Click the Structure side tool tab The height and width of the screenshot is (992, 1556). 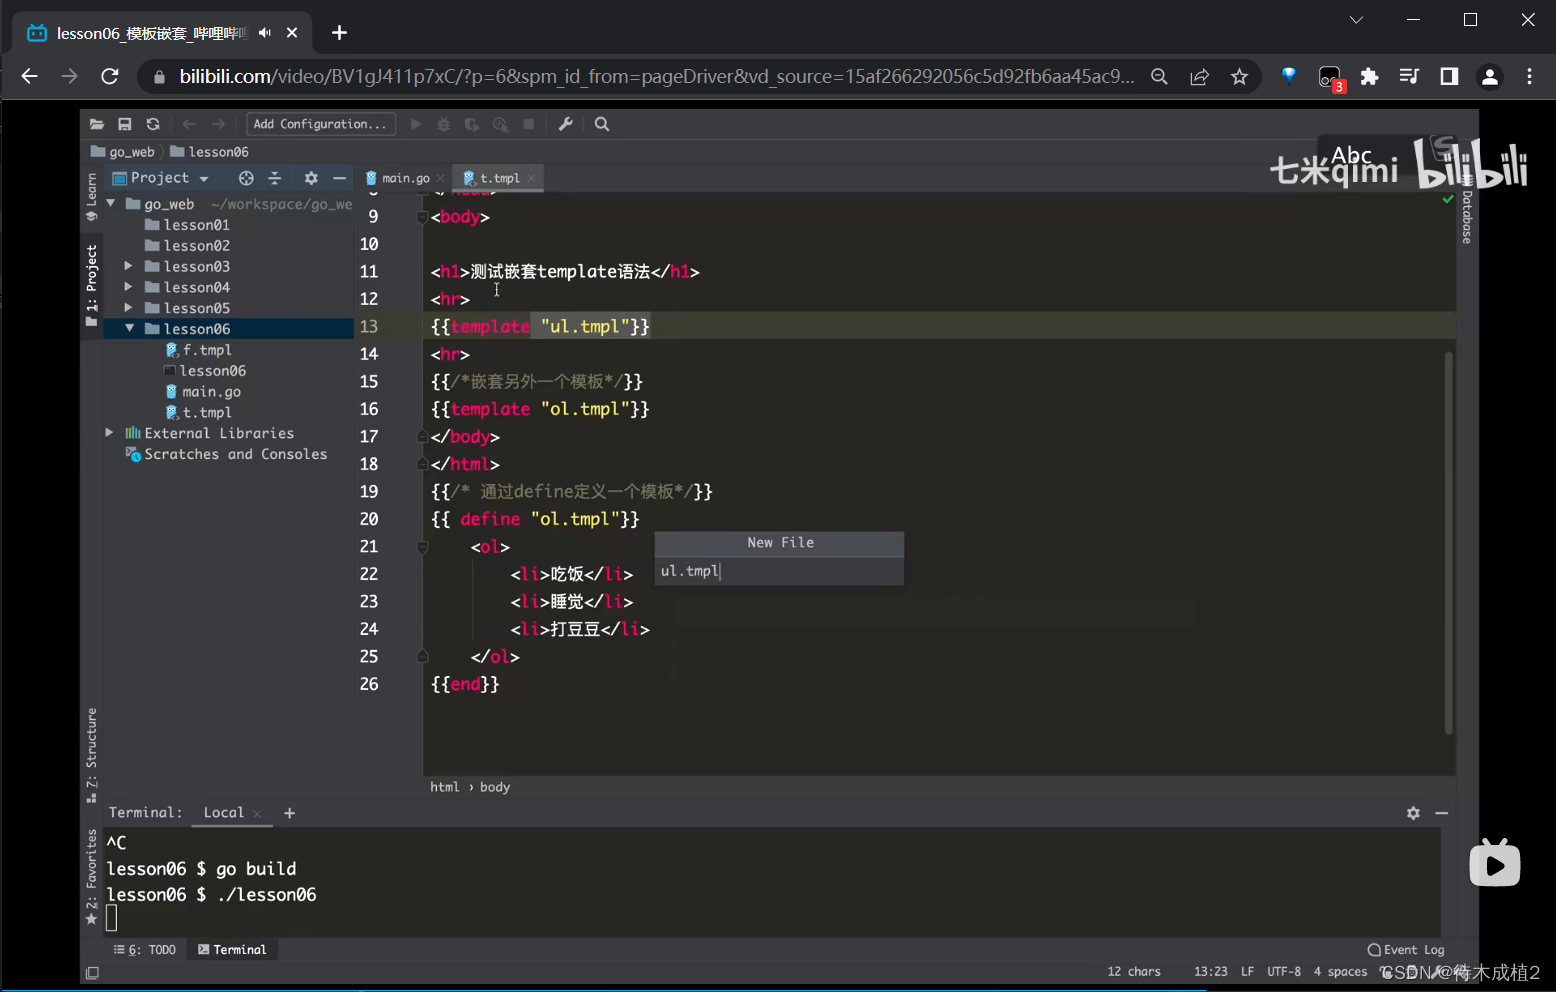tap(92, 755)
